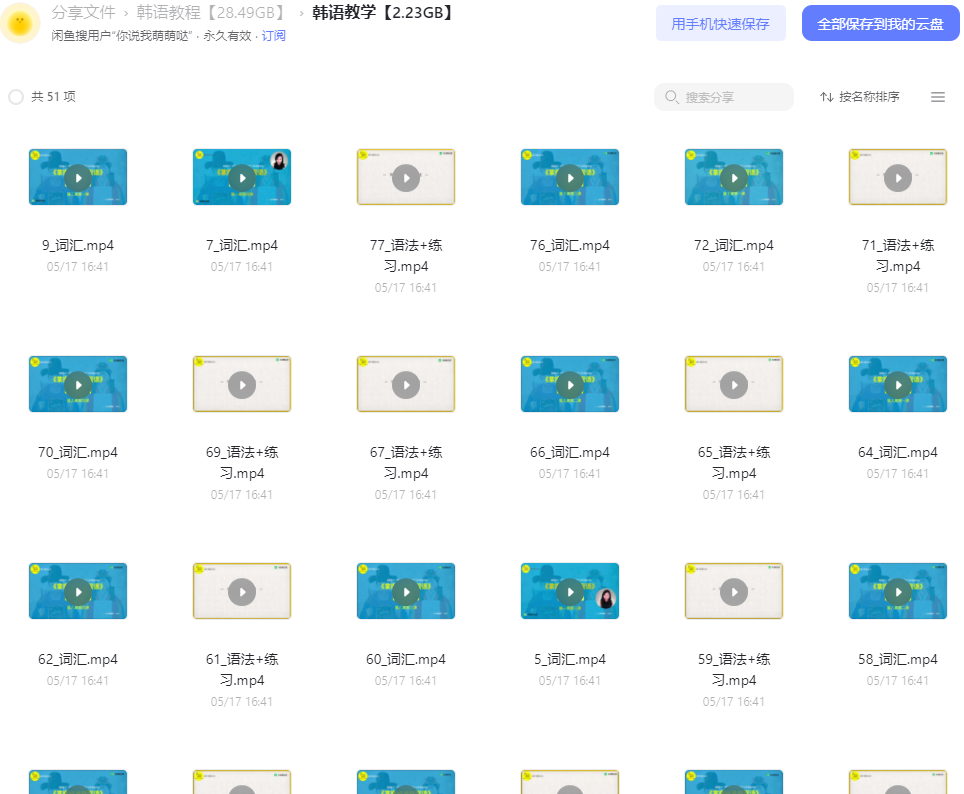Open the 71_语法+练习.mp4 thumbnail
964x794 pixels.
[x=898, y=177]
